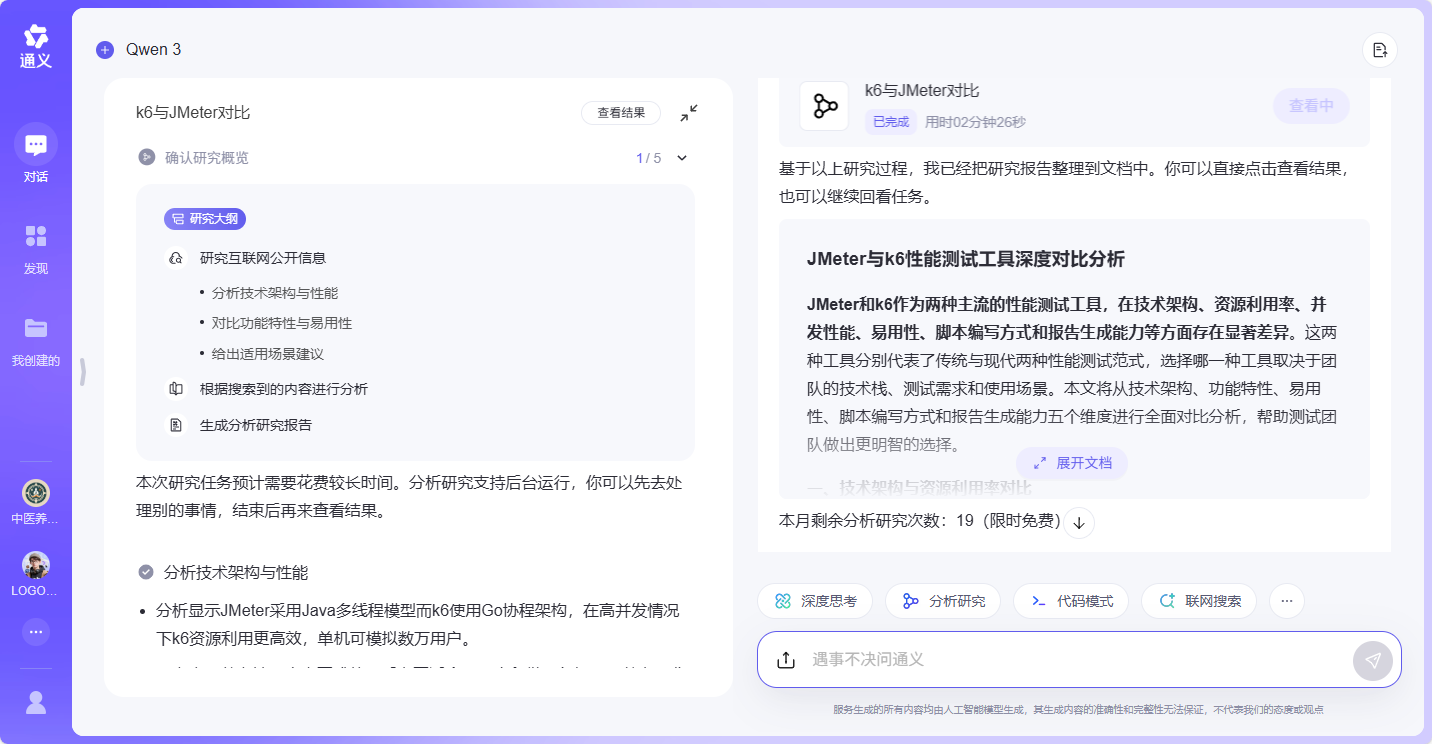
Task: Enable 联网搜索 web search
Action: click(x=1199, y=601)
